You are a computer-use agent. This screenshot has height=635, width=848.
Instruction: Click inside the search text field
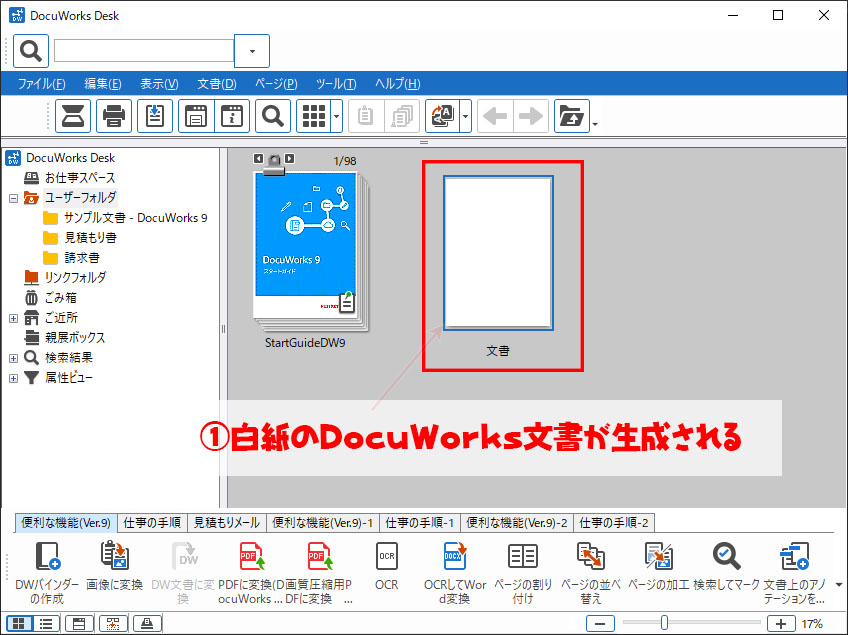[144, 51]
